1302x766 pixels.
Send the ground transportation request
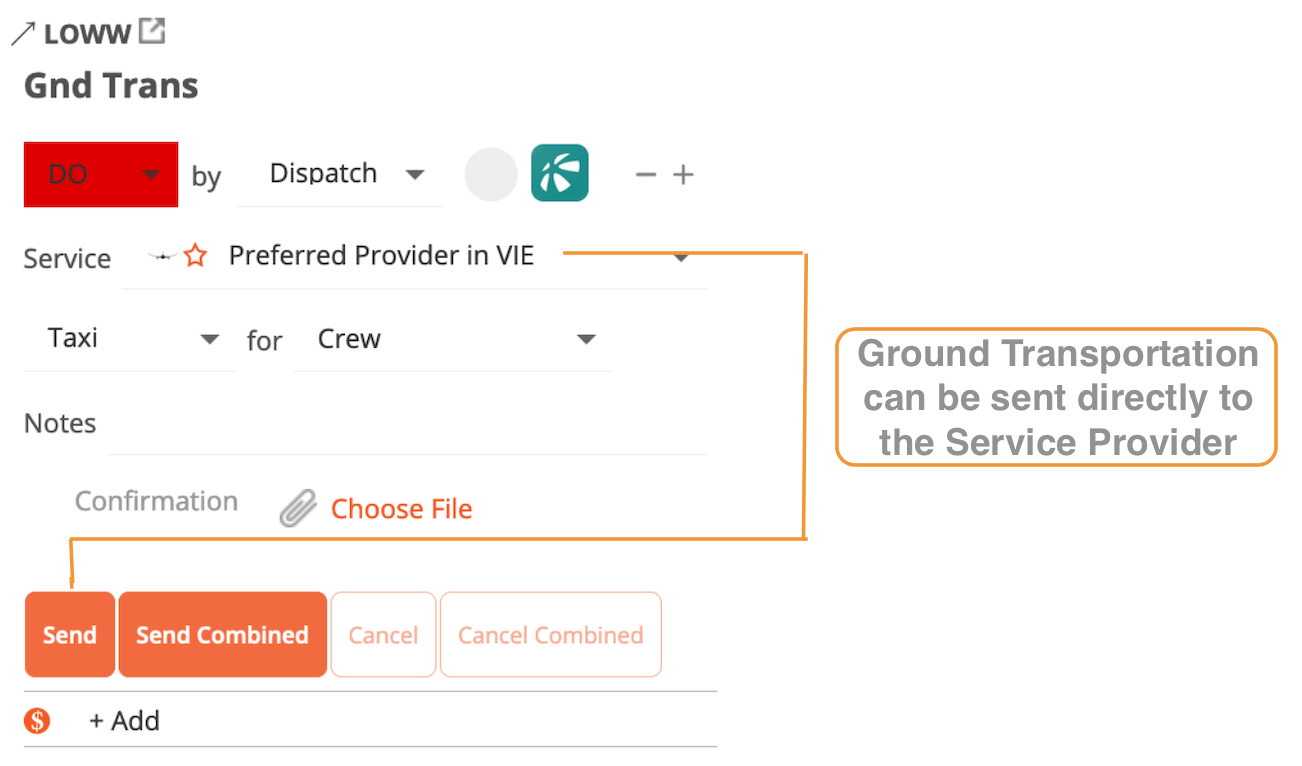(x=69, y=634)
